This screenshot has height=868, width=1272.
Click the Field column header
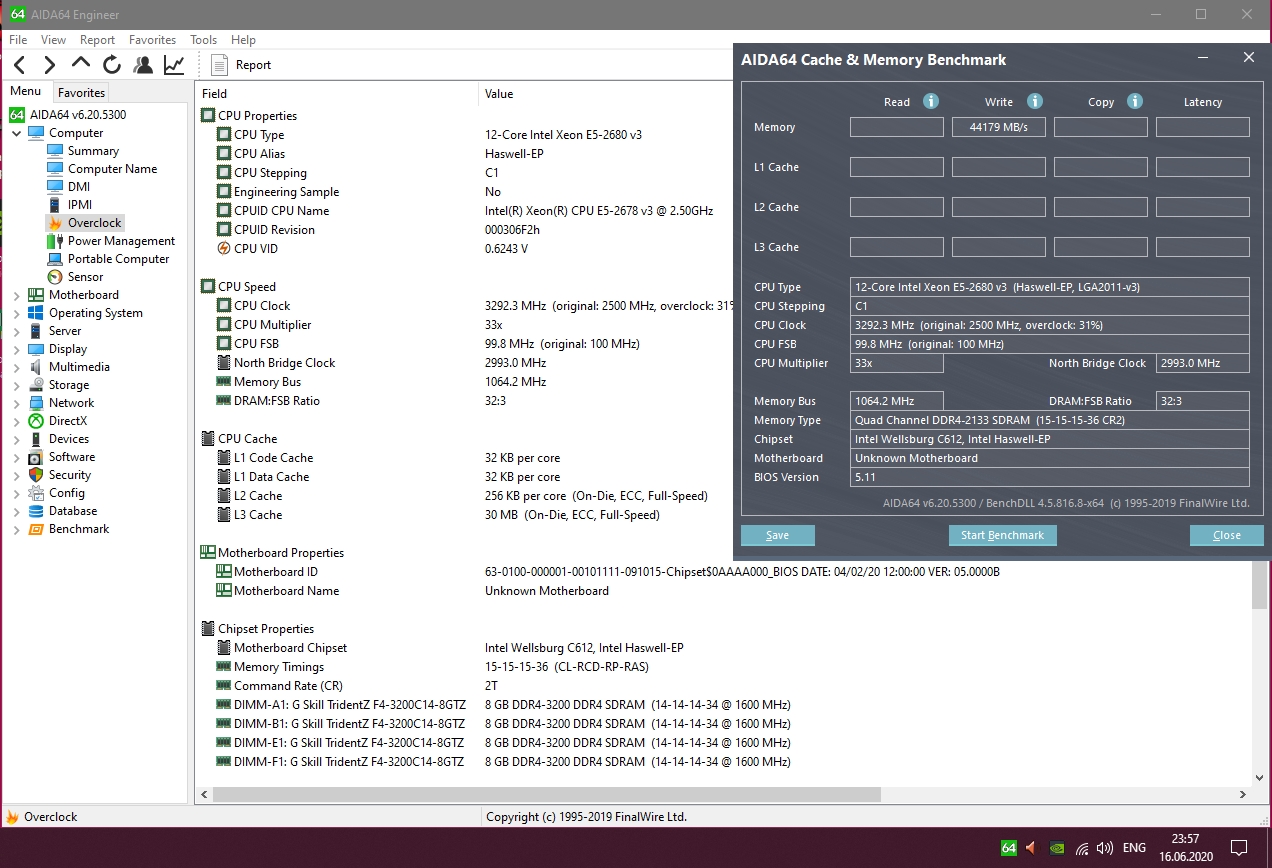tap(337, 94)
